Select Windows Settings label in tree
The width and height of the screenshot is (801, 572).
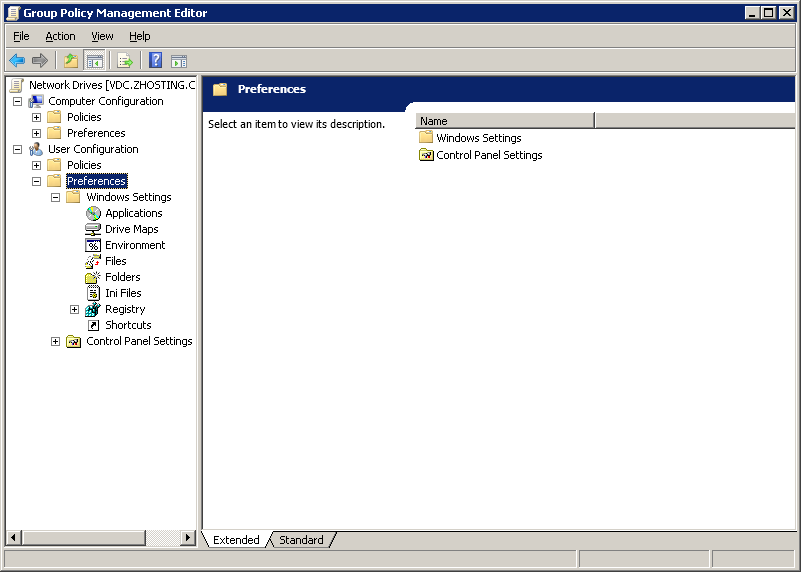[129, 197]
